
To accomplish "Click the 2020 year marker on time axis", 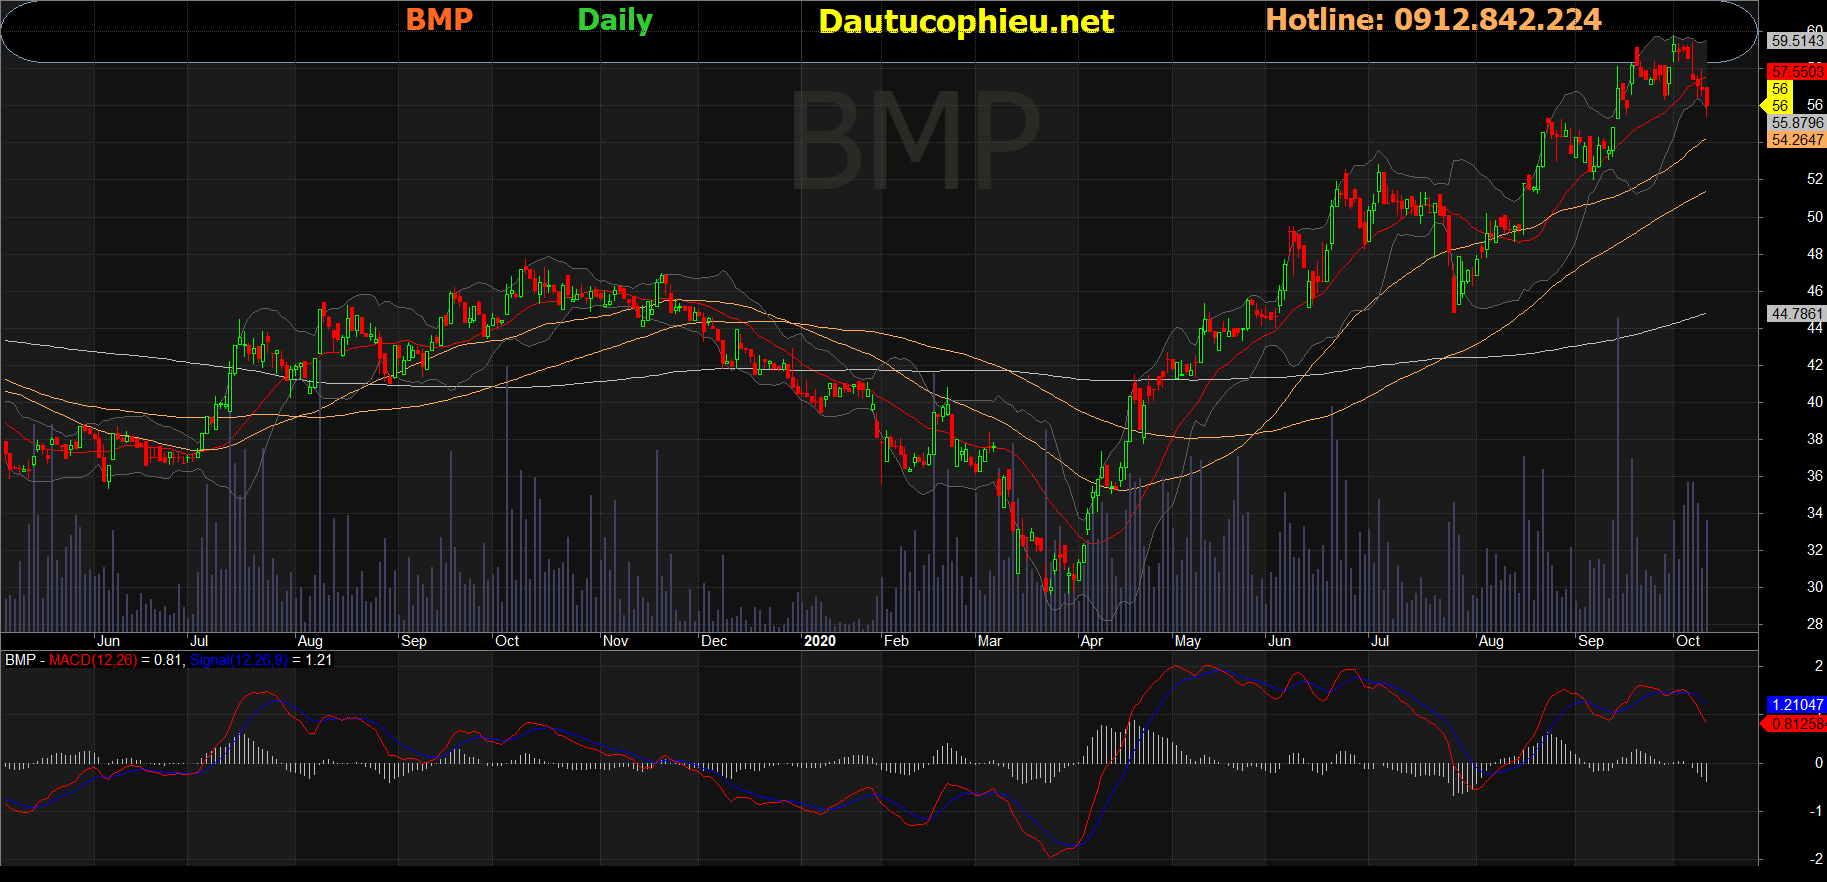I will pos(819,641).
